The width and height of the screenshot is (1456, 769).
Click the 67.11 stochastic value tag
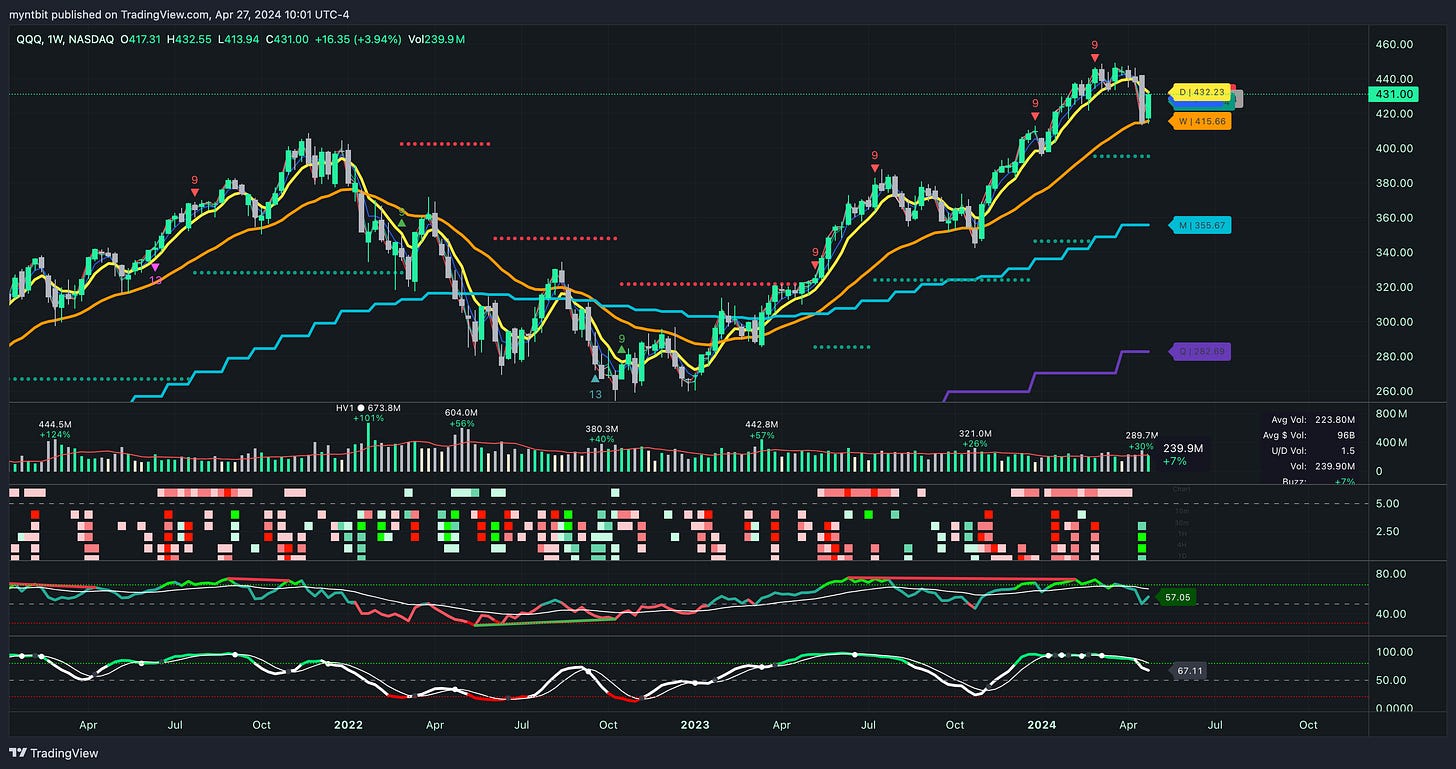1189,672
